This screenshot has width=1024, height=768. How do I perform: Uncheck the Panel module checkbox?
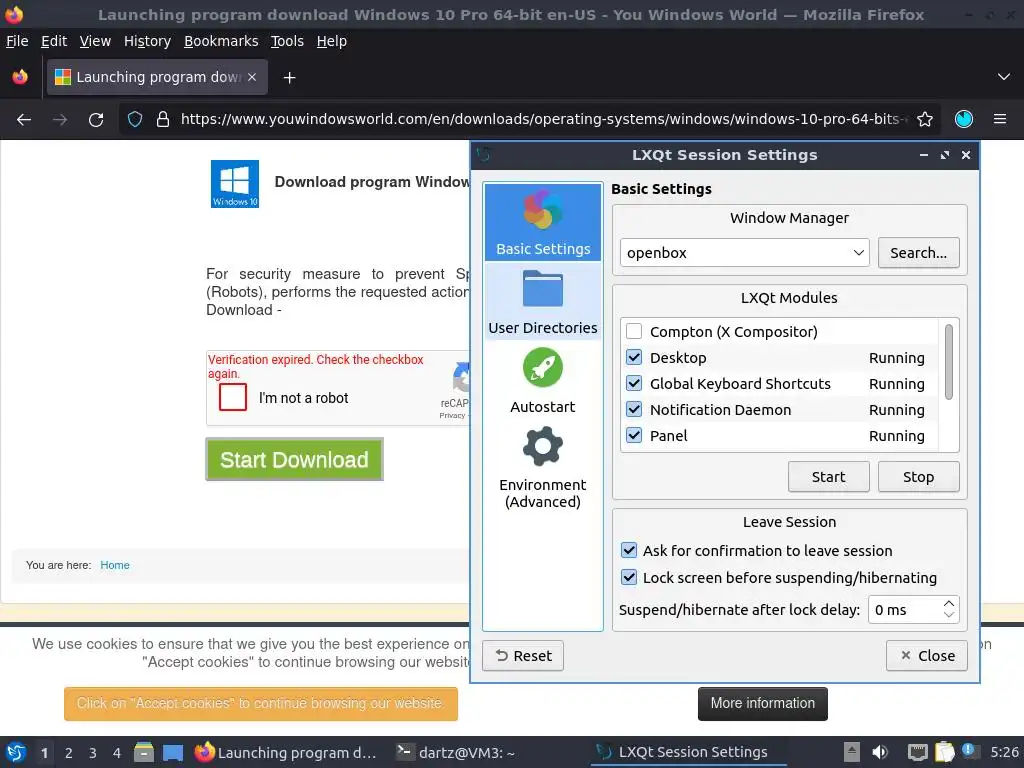tap(633, 436)
